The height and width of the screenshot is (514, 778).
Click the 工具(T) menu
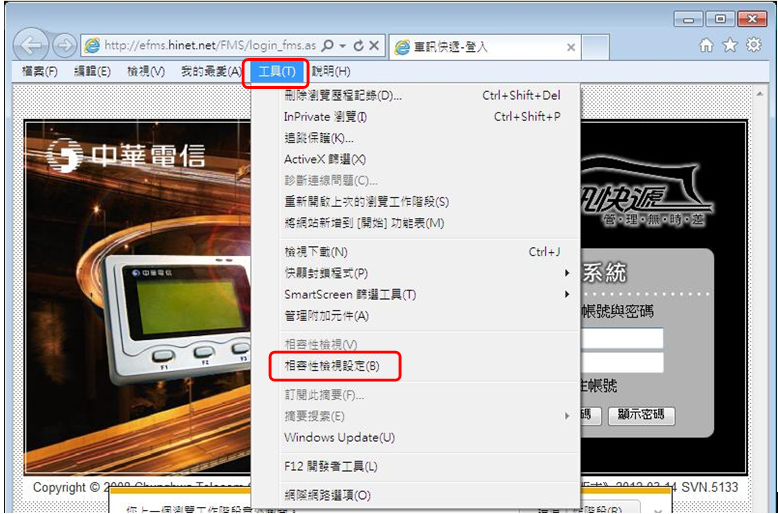(x=276, y=72)
